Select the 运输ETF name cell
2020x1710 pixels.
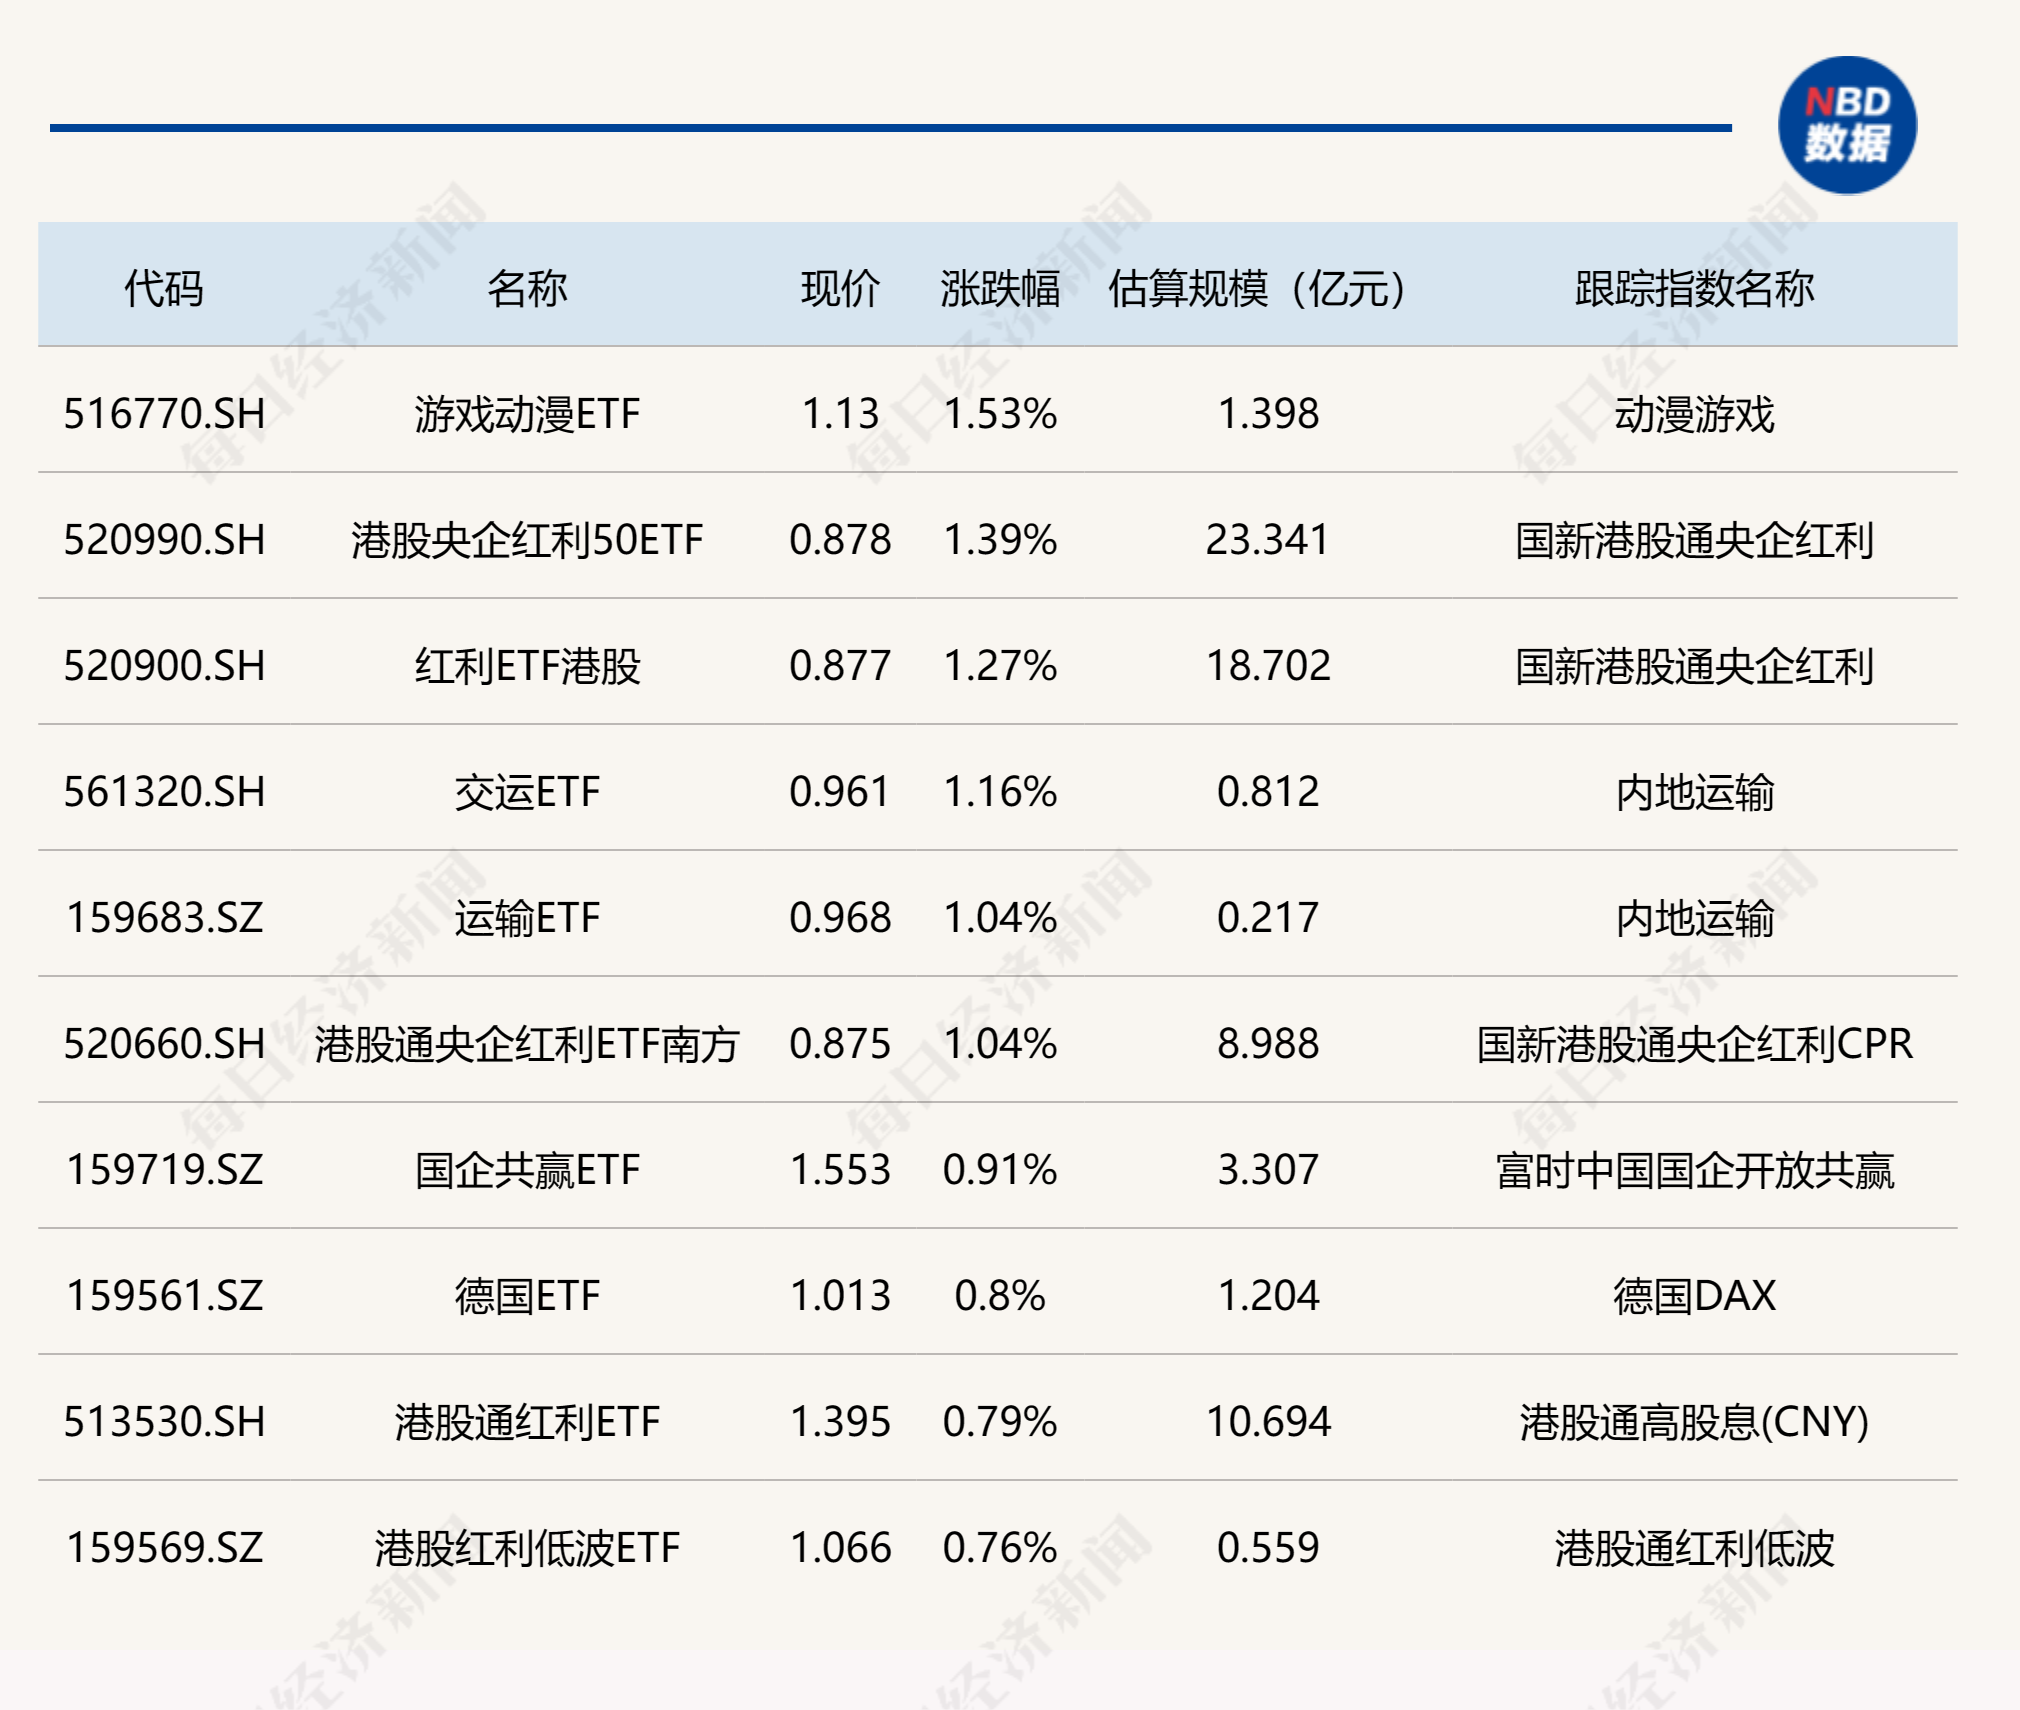click(x=527, y=918)
